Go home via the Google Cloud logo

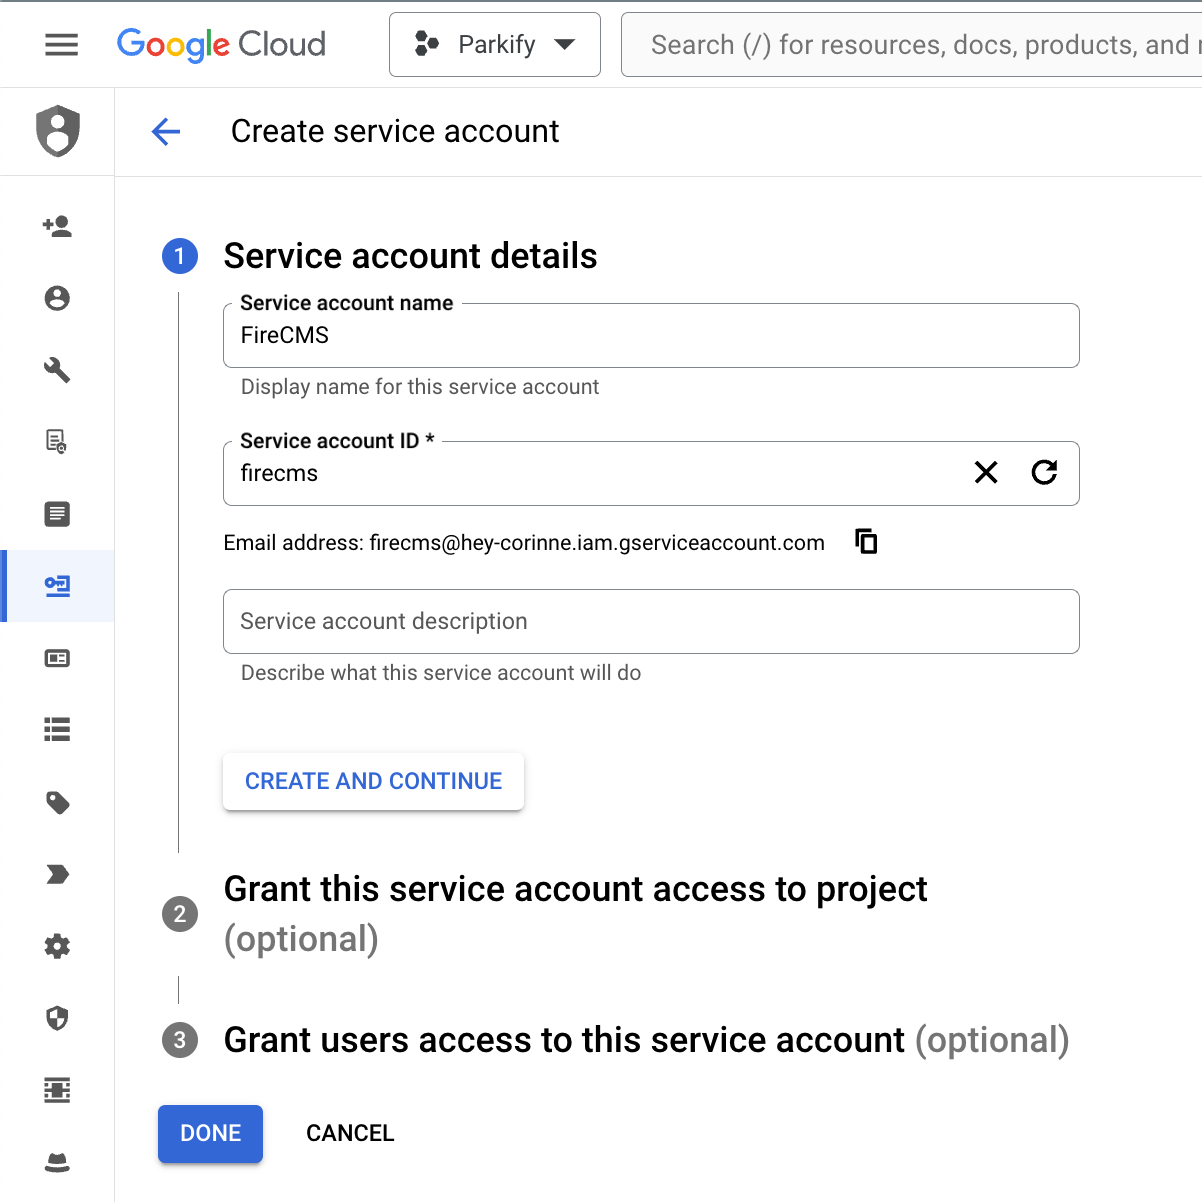click(x=221, y=44)
